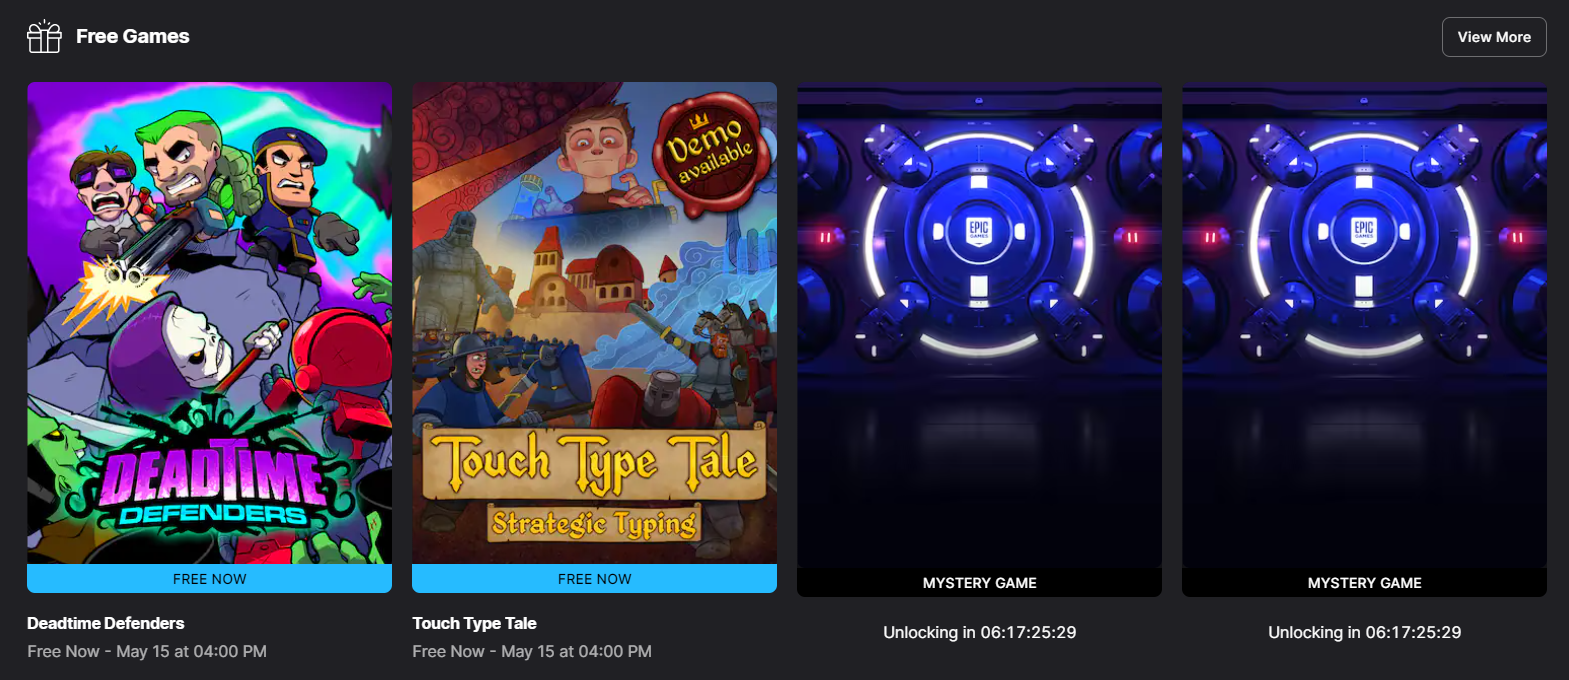Image resolution: width=1569 pixels, height=680 pixels.
Task: Click Deadtime Defenders free until May 15 text
Action: coord(147,651)
